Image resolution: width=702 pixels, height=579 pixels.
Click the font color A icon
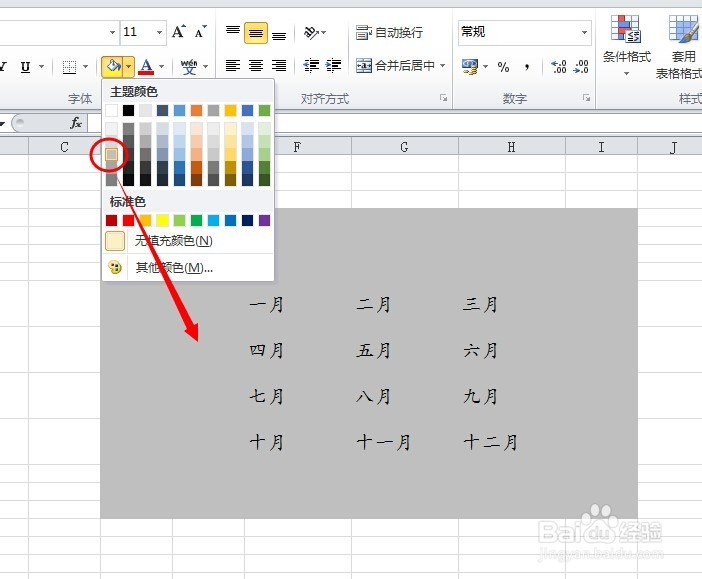coord(146,67)
